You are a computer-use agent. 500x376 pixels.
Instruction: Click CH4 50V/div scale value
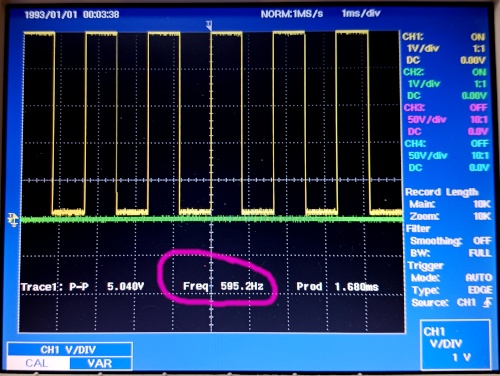tap(428, 155)
